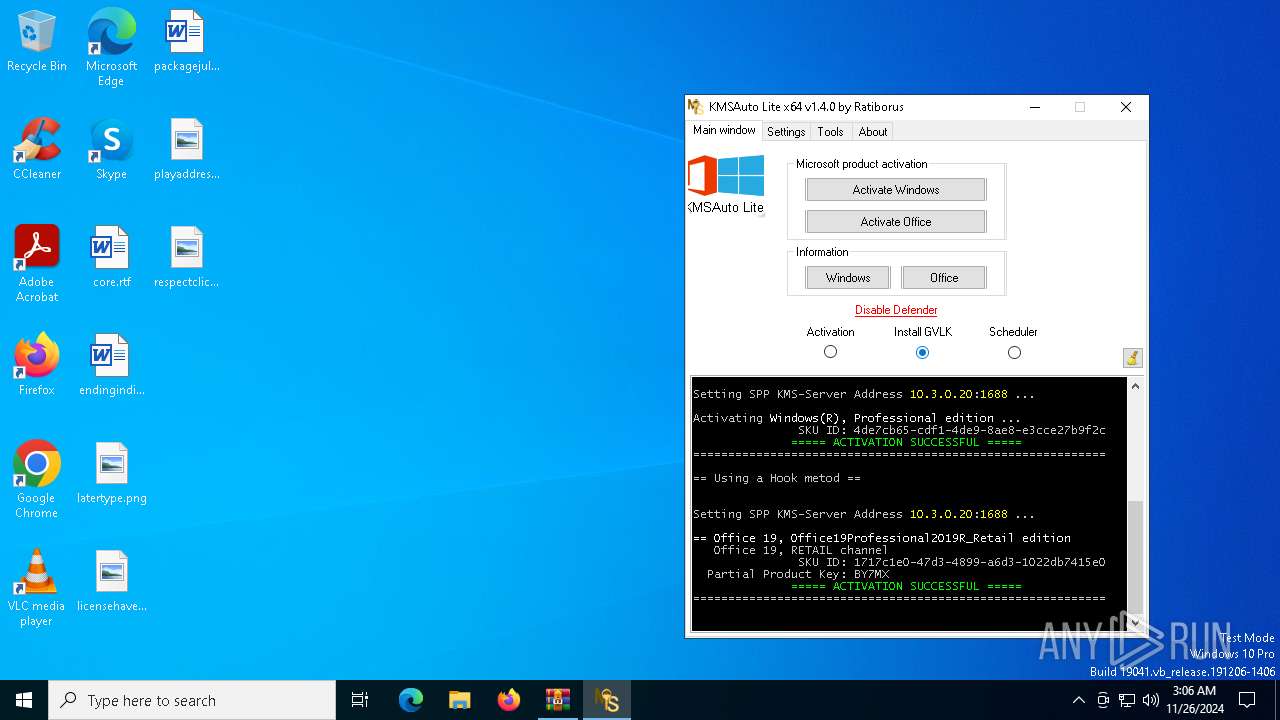Screen dimensions: 1280x720
Task: Show hidden system tray icons
Action: [x=1078, y=700]
